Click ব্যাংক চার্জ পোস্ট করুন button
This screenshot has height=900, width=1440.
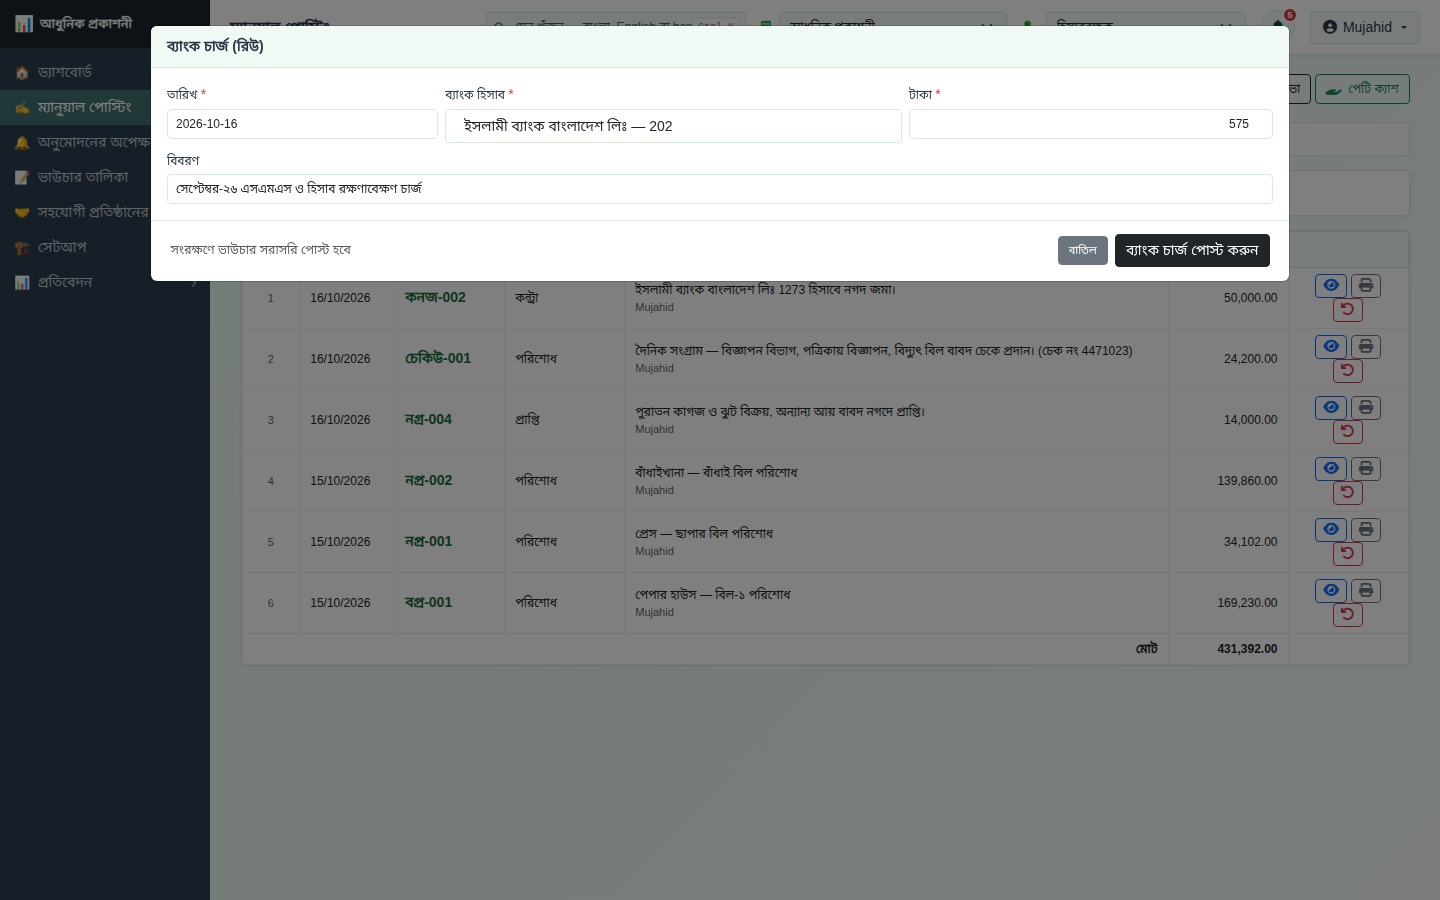coord(1192,250)
